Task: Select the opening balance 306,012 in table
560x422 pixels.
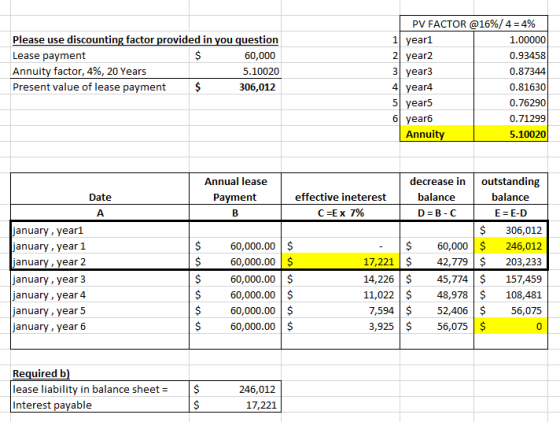Action: 511,230
